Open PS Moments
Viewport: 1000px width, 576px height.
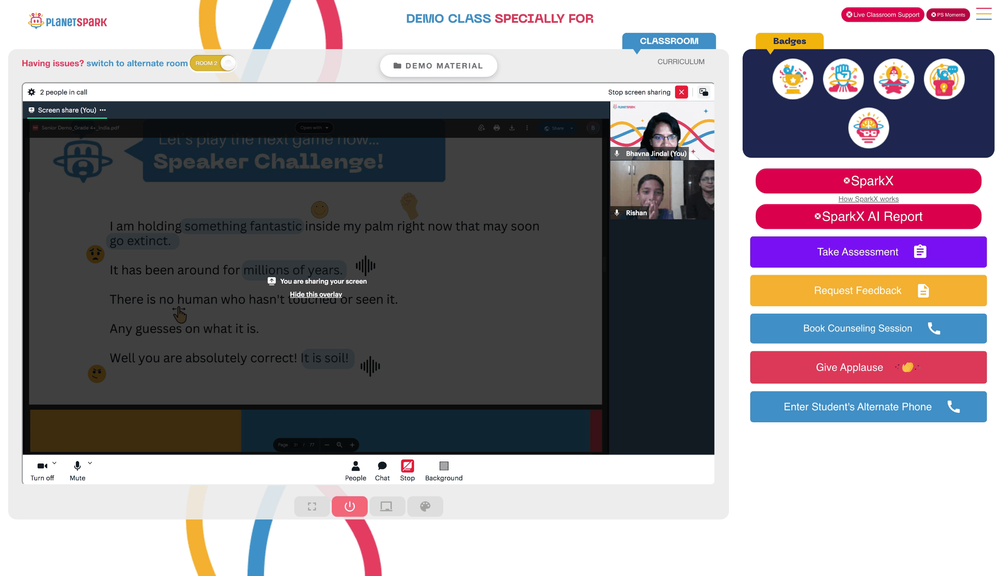pyautogui.click(x=948, y=15)
